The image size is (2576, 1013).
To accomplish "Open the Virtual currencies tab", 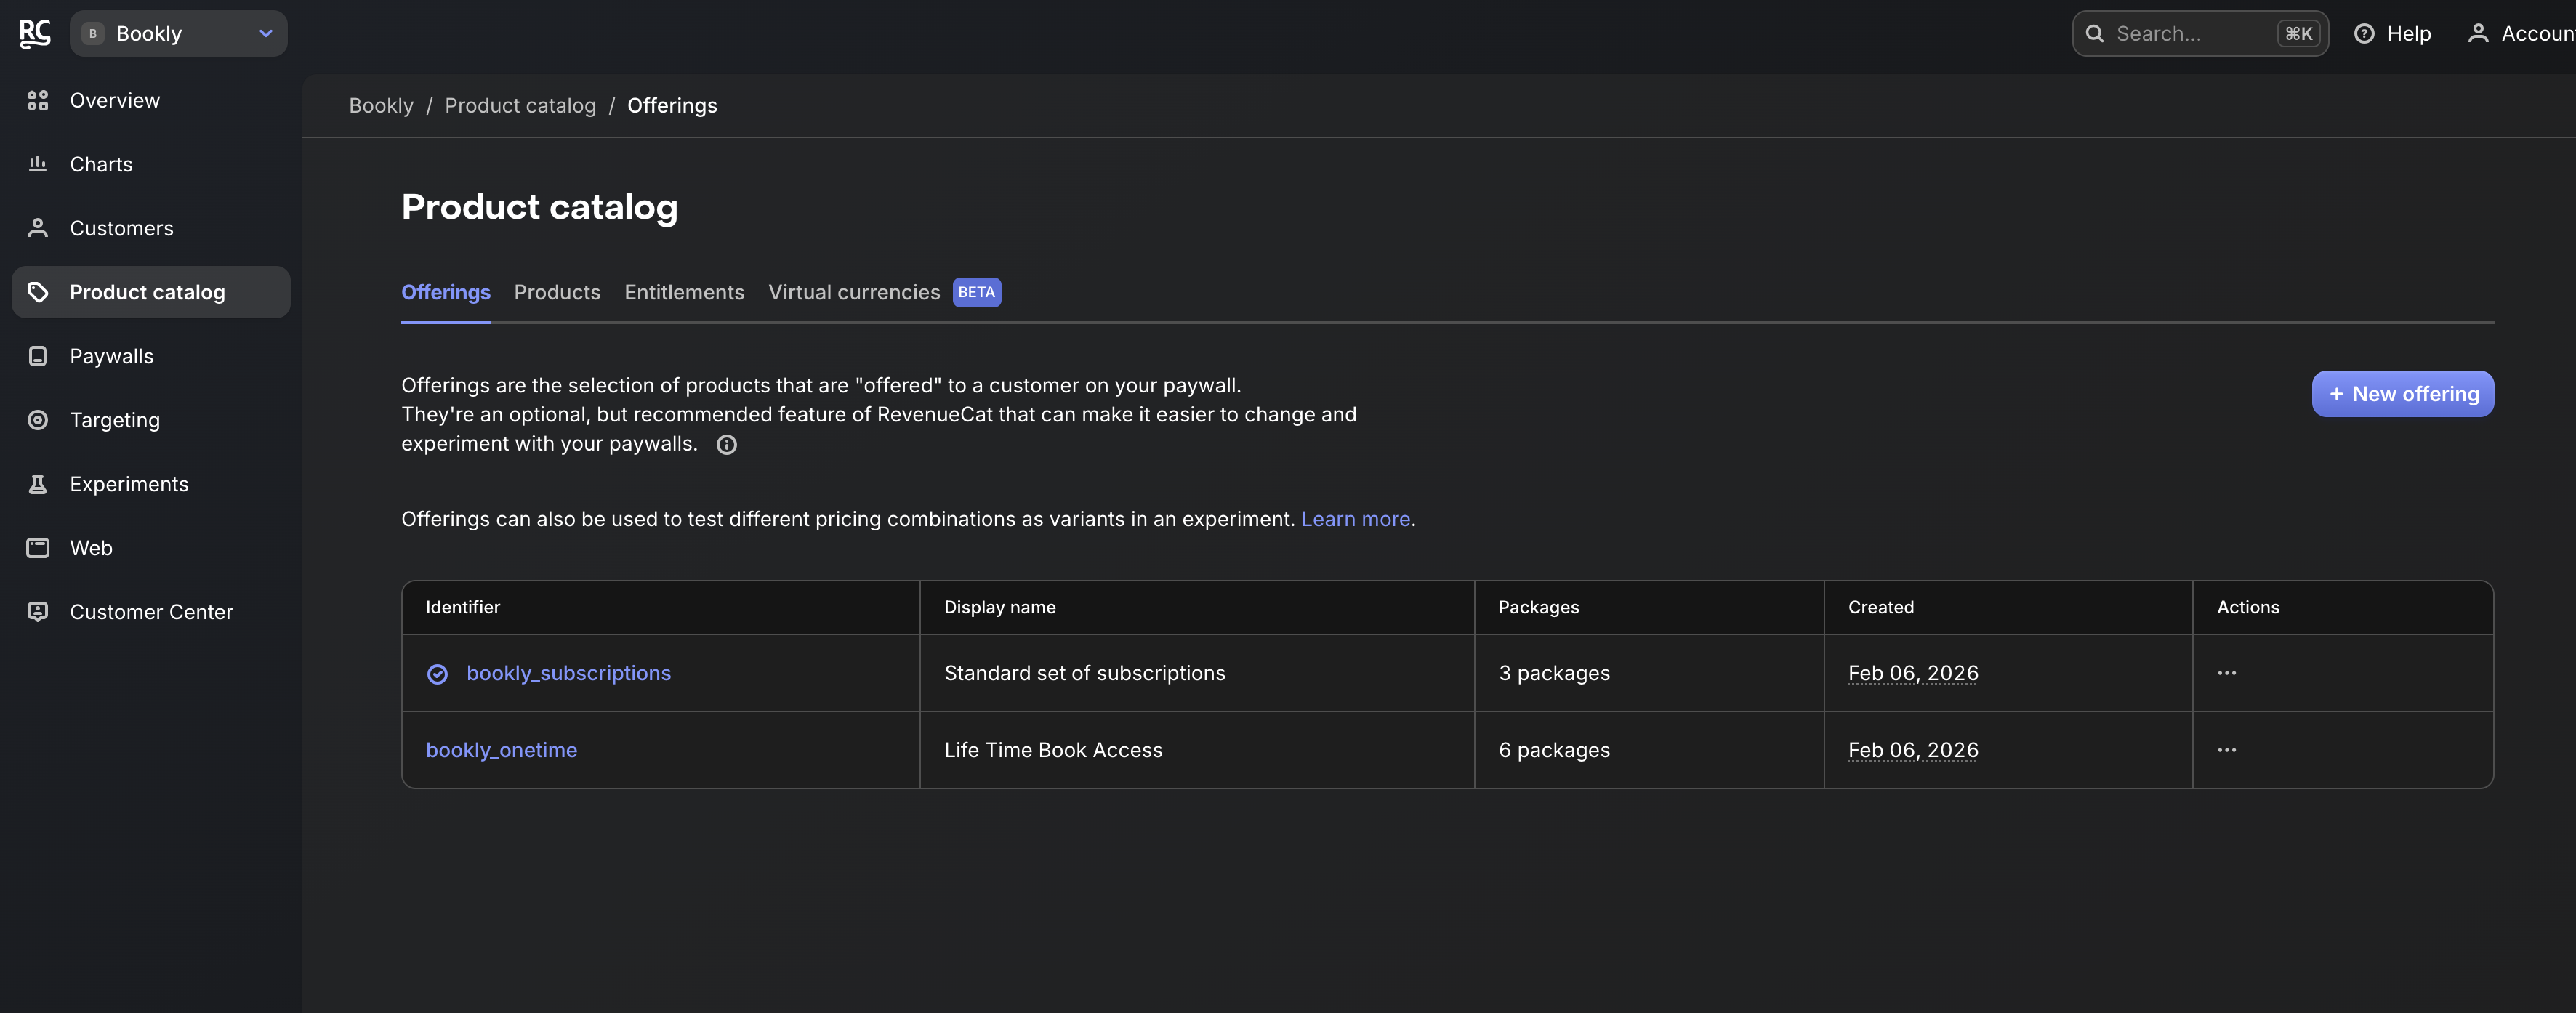I will tap(854, 292).
